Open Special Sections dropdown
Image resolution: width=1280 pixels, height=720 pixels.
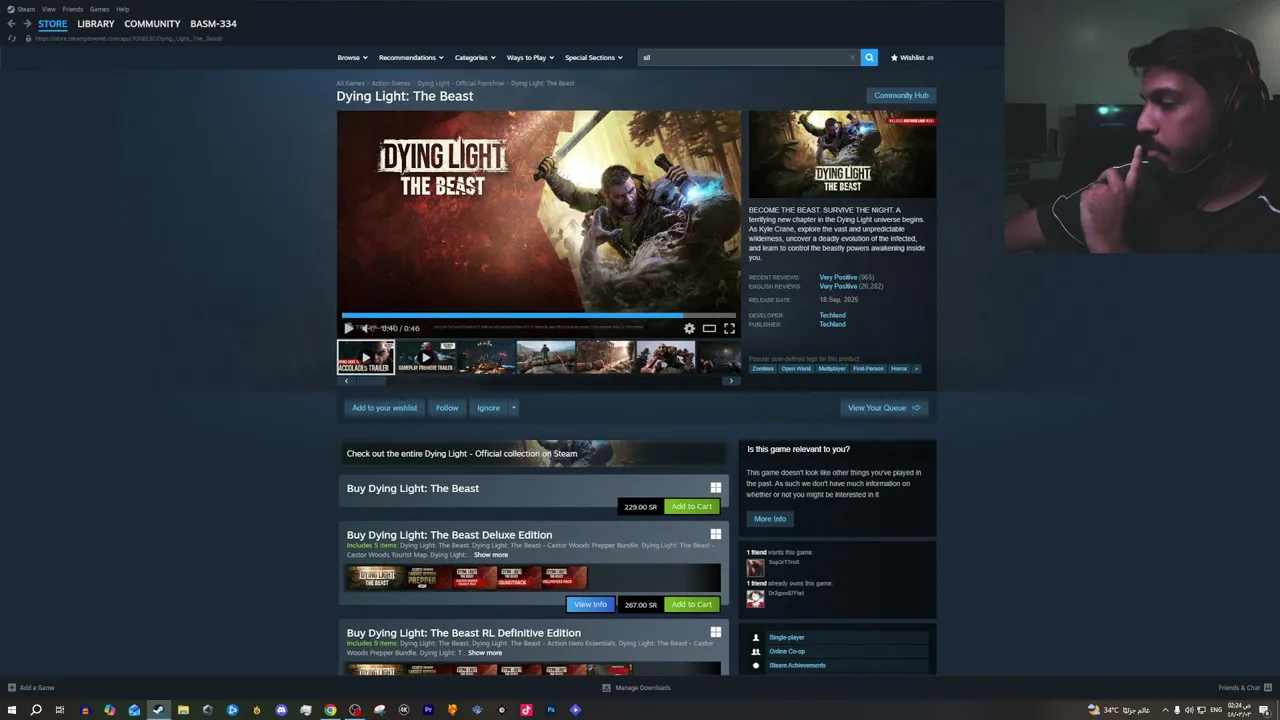(x=593, y=57)
